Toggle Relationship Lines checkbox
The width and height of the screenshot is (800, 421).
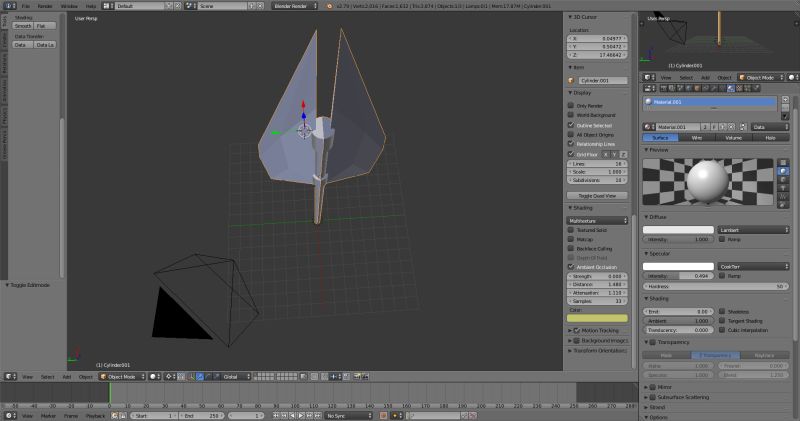click(571, 143)
